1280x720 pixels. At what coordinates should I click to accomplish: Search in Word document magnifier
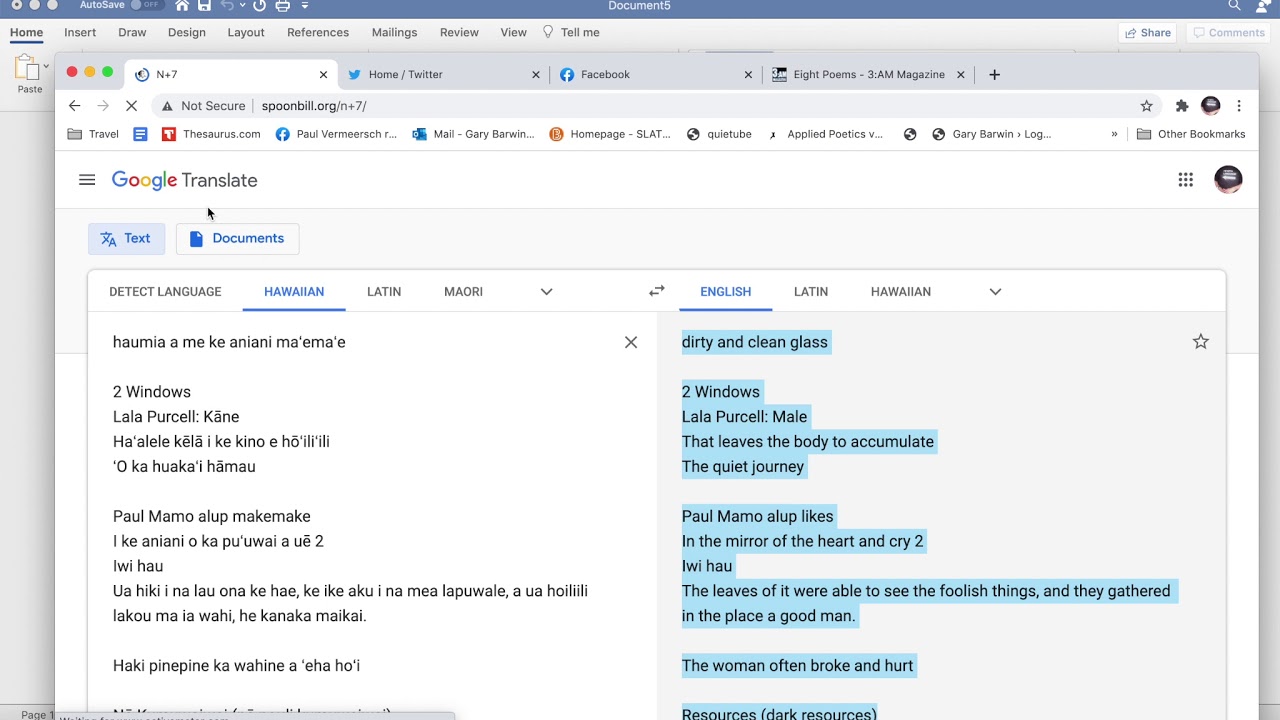(x=1234, y=6)
